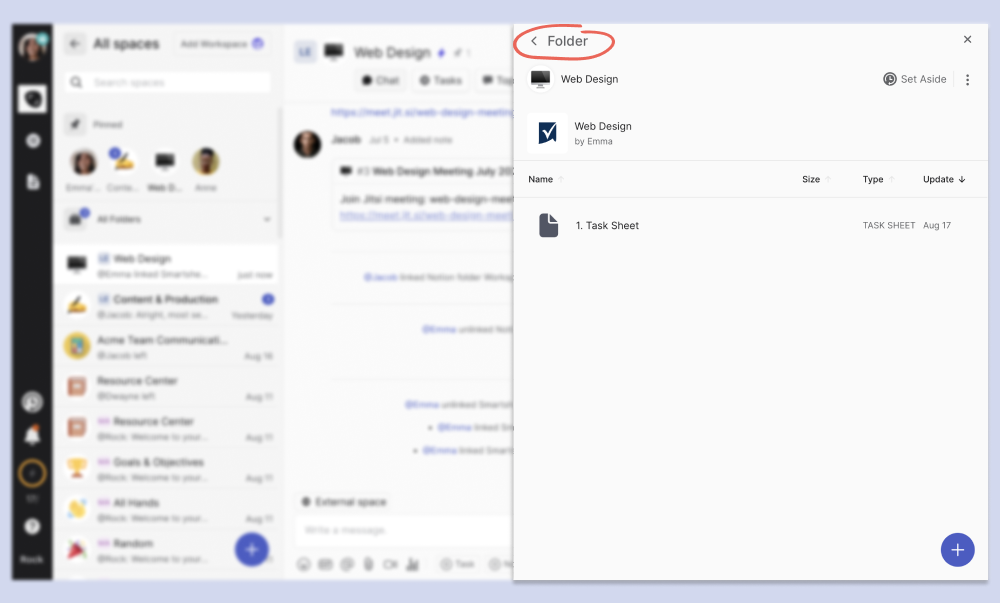Screen dimensions: 1000x603
Task: Click the Smartsheet Web Design folder logo
Action: (547, 133)
